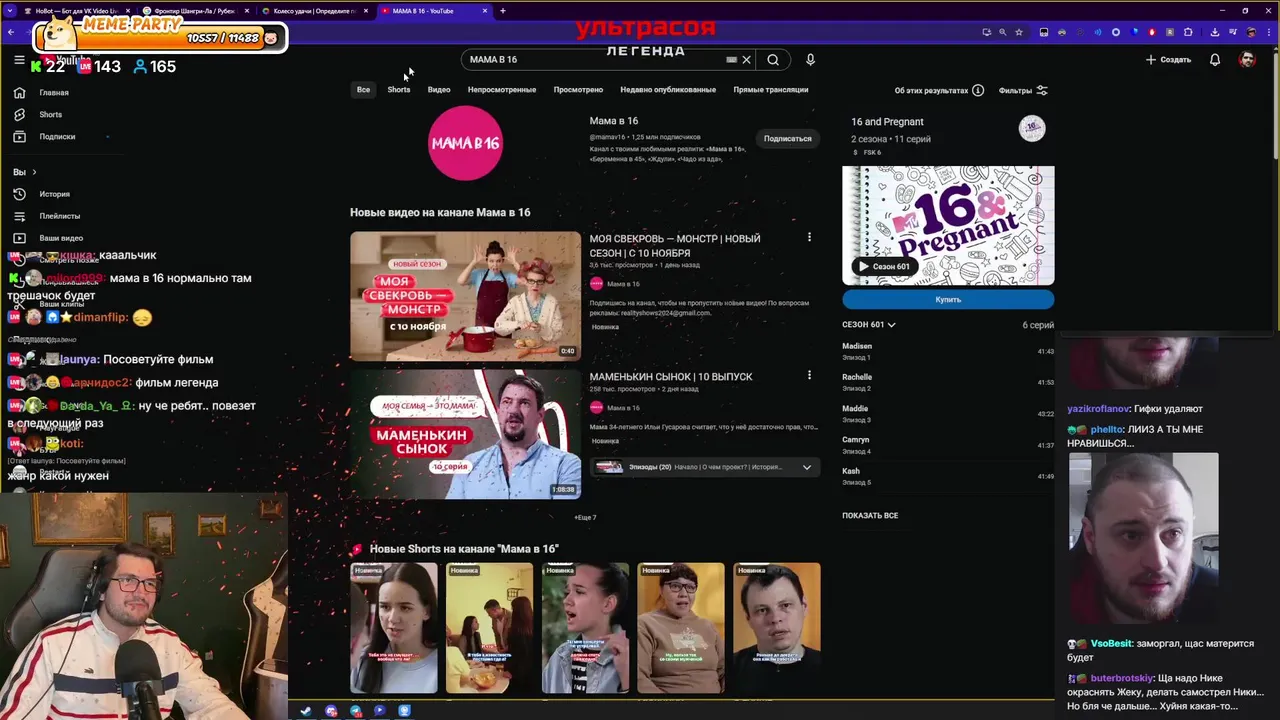Go back with the browser back arrow

[11, 32]
